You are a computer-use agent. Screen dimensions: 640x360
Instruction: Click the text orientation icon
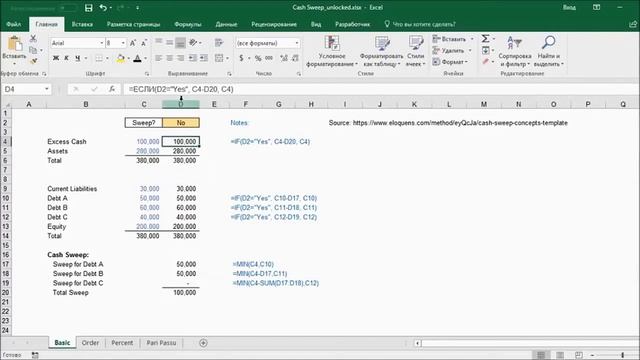(193, 42)
